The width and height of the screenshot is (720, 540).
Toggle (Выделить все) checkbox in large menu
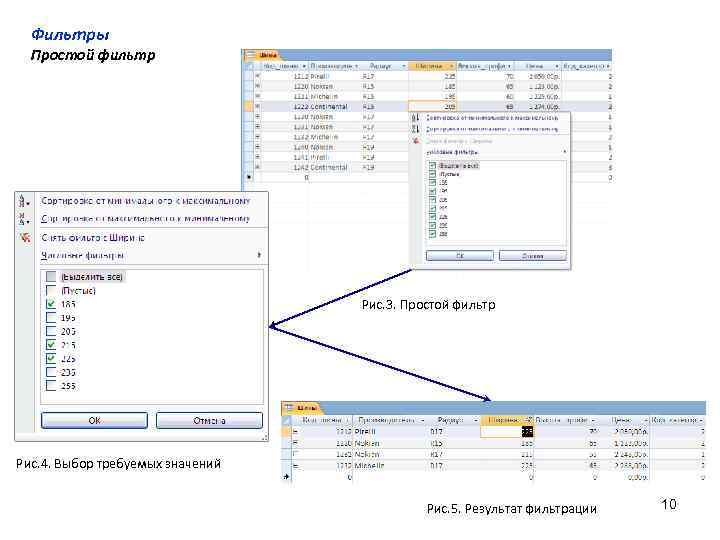coord(51,276)
